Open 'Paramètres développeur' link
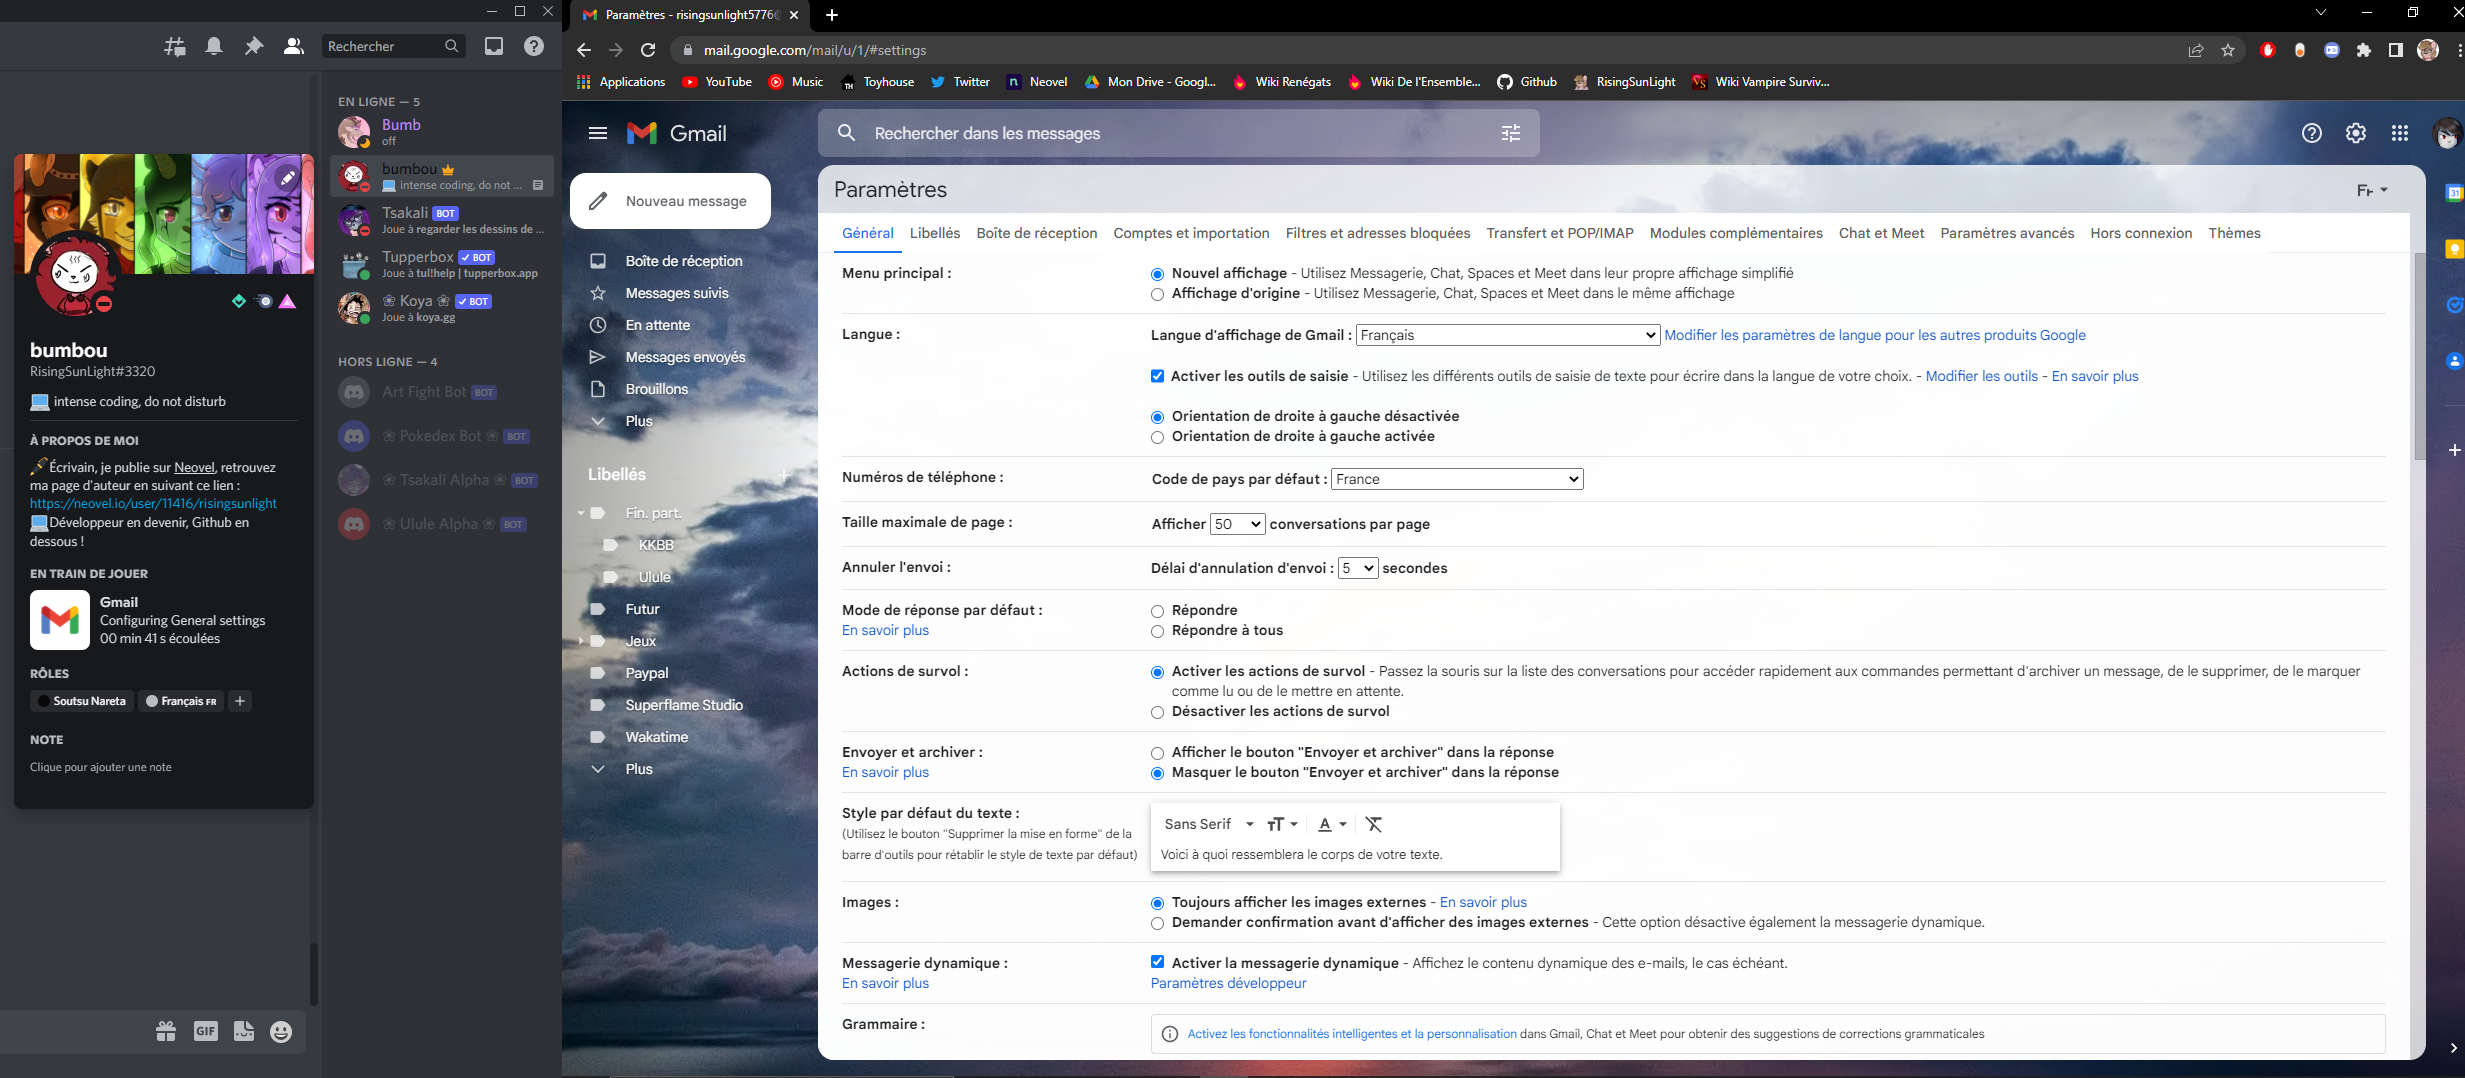2465x1078 pixels. 1228,983
